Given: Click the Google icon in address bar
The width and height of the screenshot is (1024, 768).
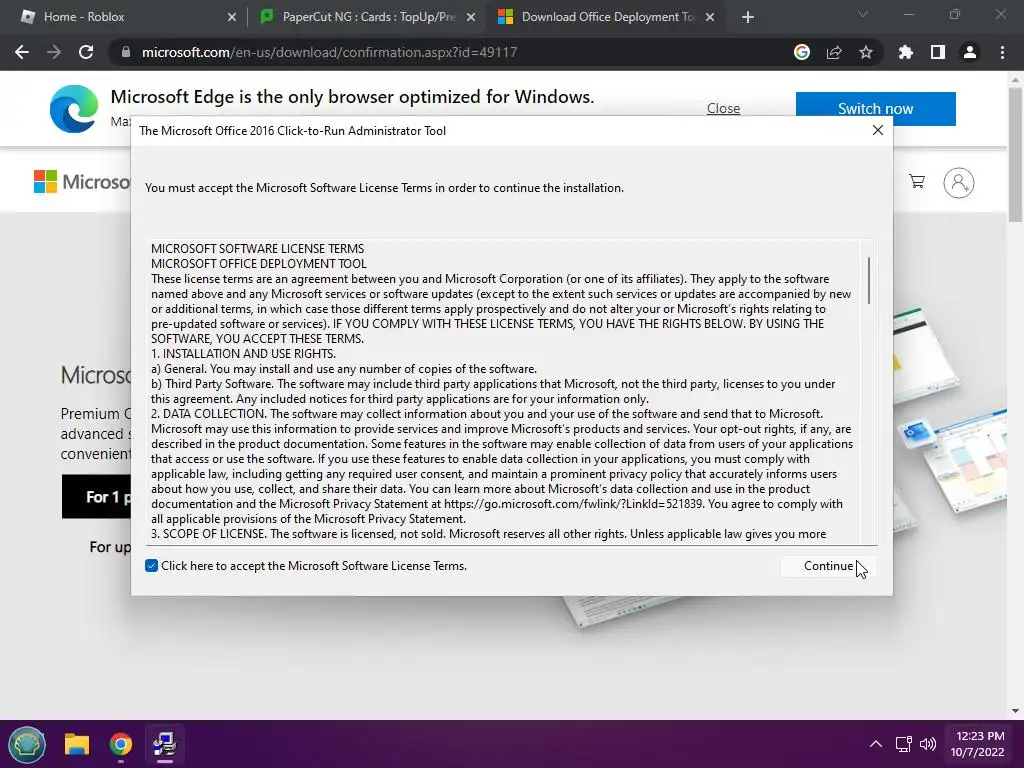Looking at the screenshot, I should pos(802,52).
